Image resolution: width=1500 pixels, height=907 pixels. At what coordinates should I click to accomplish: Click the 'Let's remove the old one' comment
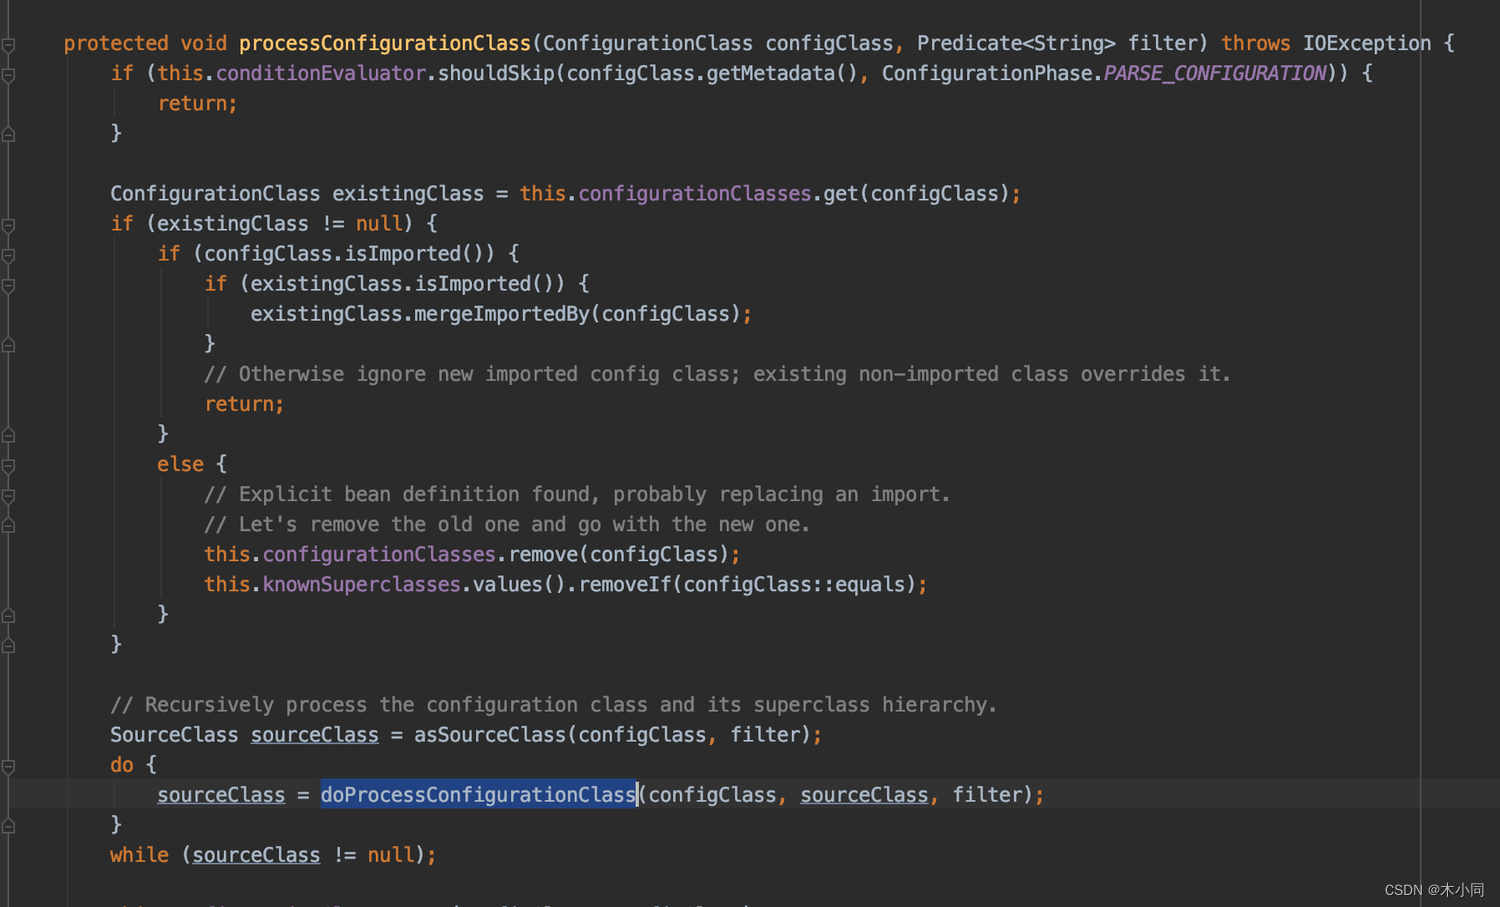(507, 524)
